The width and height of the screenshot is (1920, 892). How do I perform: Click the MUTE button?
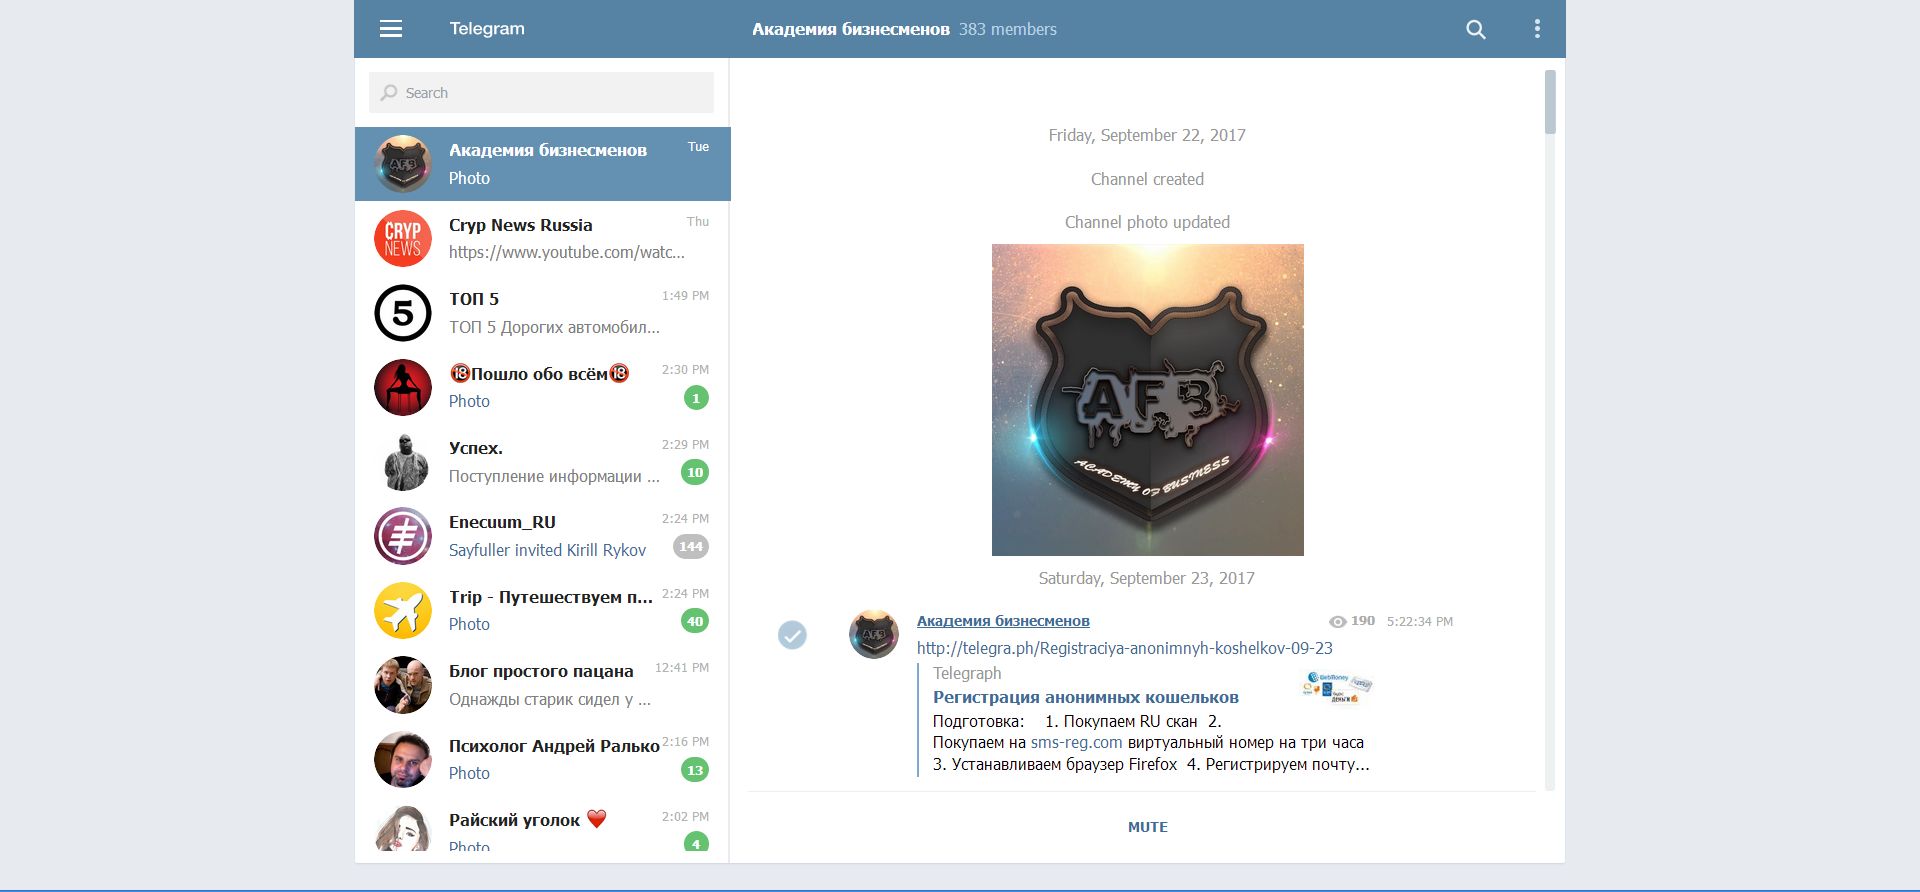[x=1147, y=827]
